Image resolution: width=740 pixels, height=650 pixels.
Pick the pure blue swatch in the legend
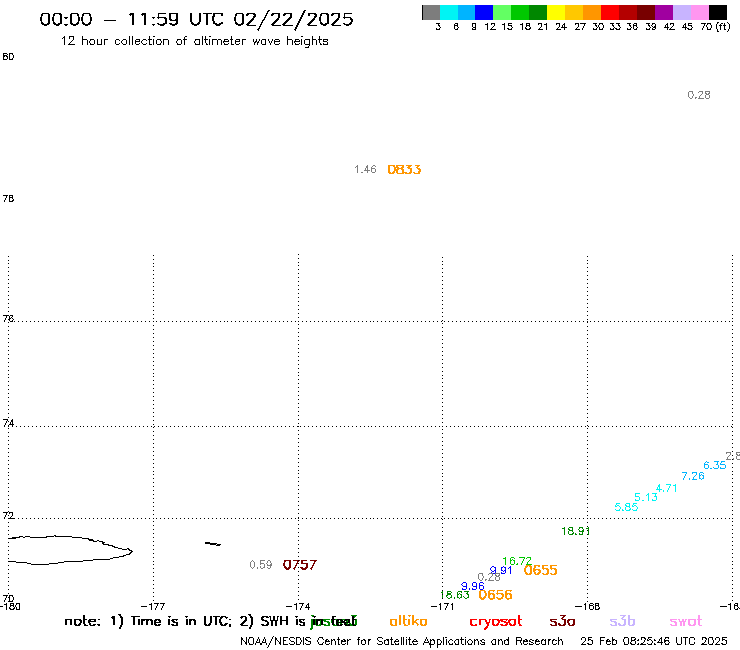[x=484, y=13]
